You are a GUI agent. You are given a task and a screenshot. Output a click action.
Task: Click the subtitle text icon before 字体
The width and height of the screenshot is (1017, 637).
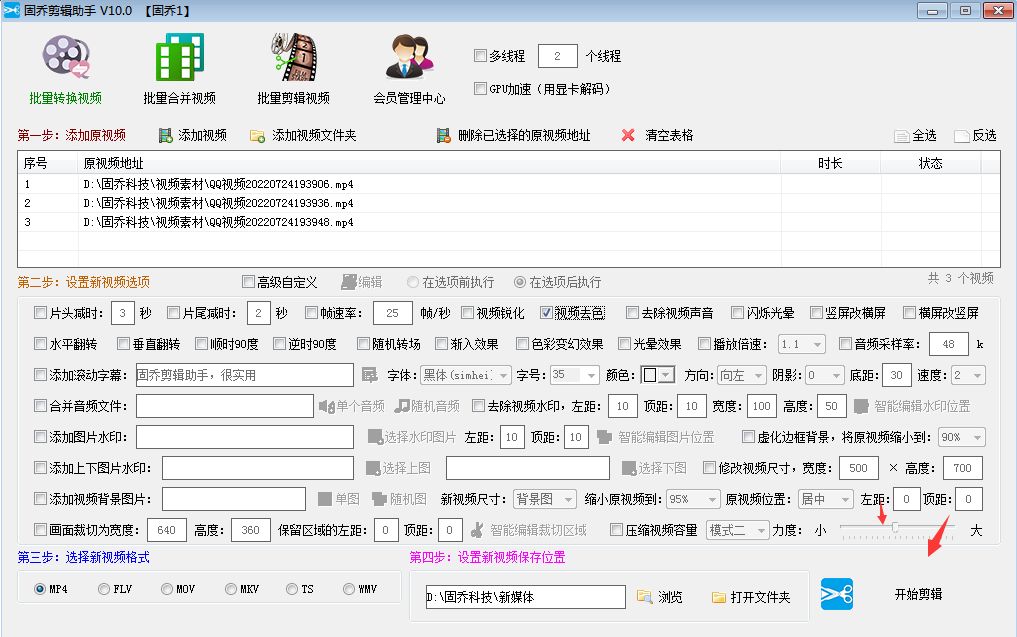coord(370,375)
